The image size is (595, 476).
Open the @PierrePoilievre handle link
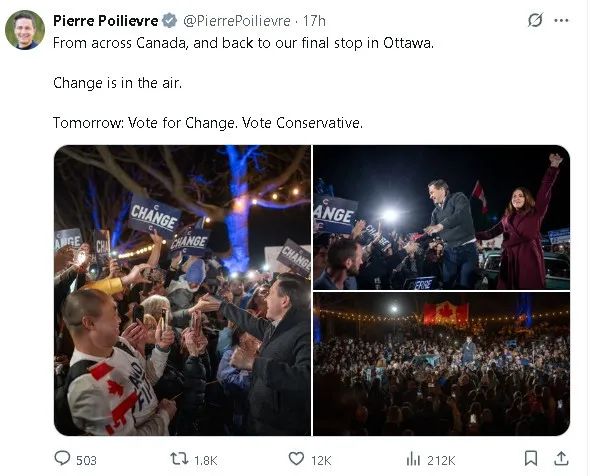237,21
